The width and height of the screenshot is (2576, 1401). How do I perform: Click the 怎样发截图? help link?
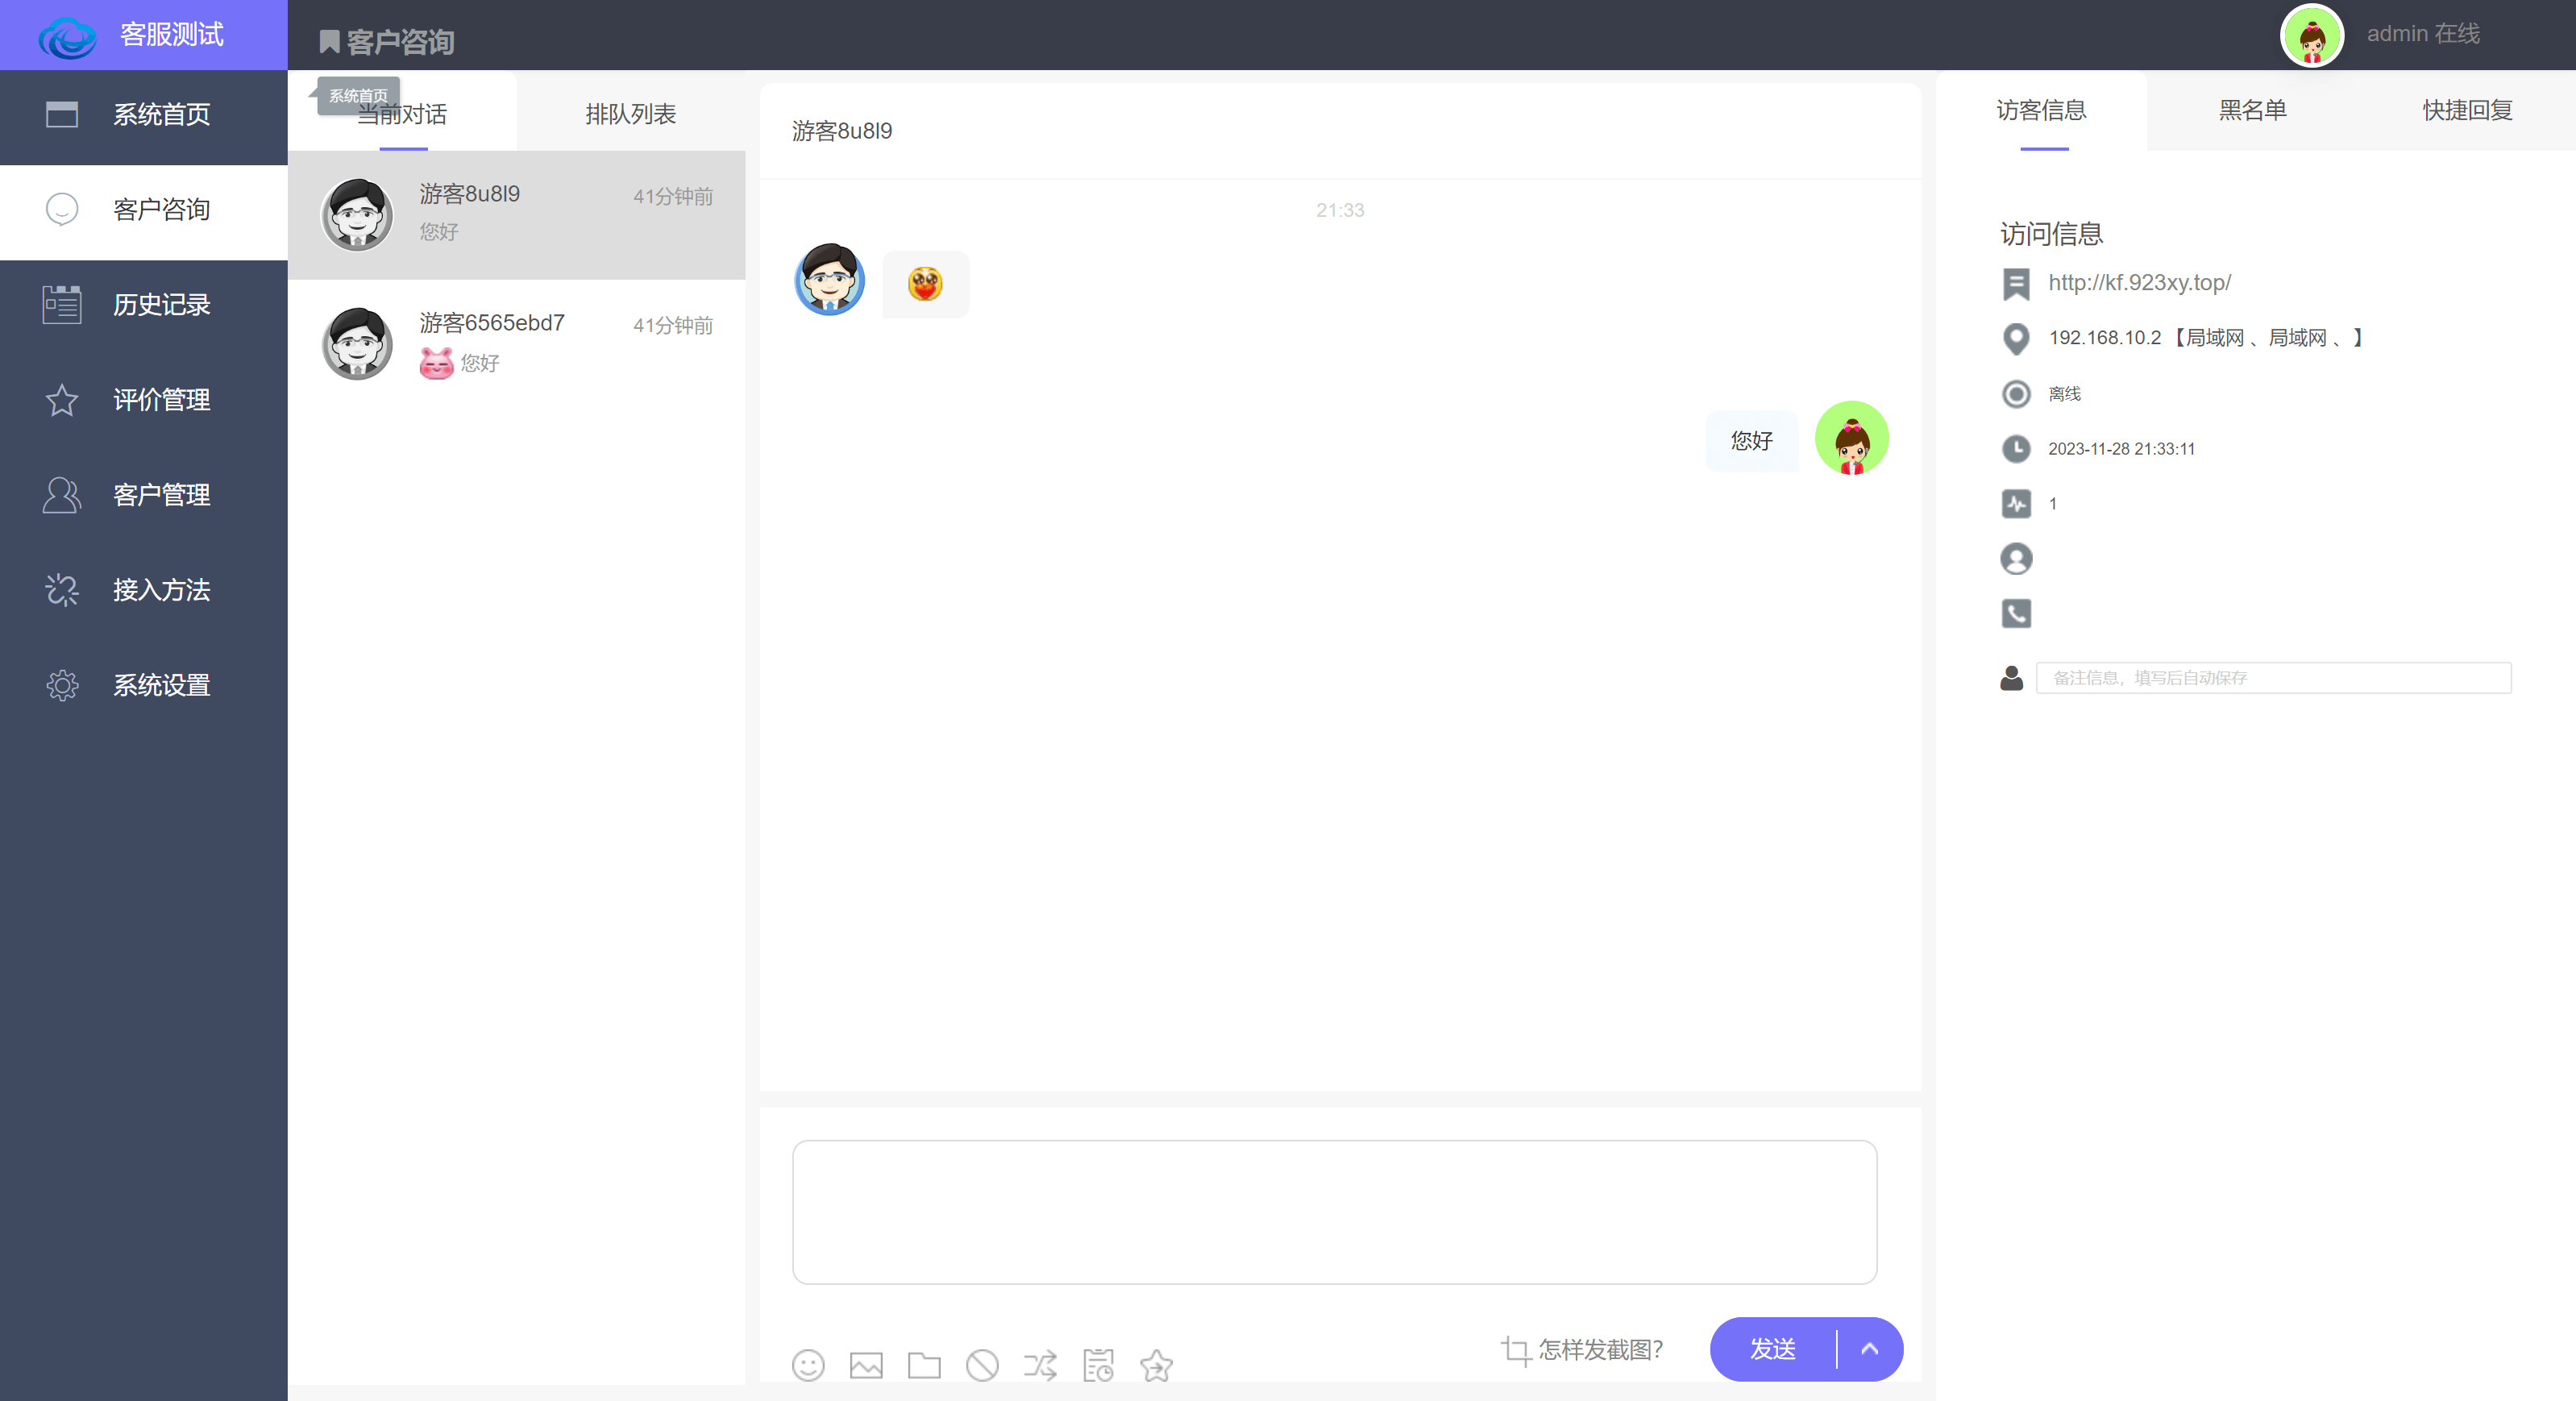(1600, 1350)
